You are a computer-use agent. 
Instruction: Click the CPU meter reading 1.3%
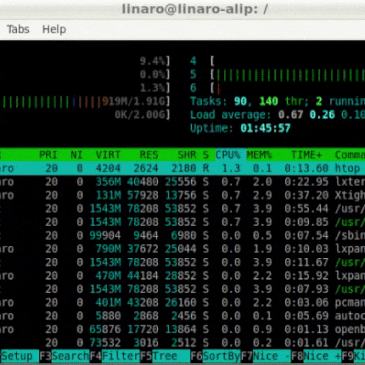155,88
